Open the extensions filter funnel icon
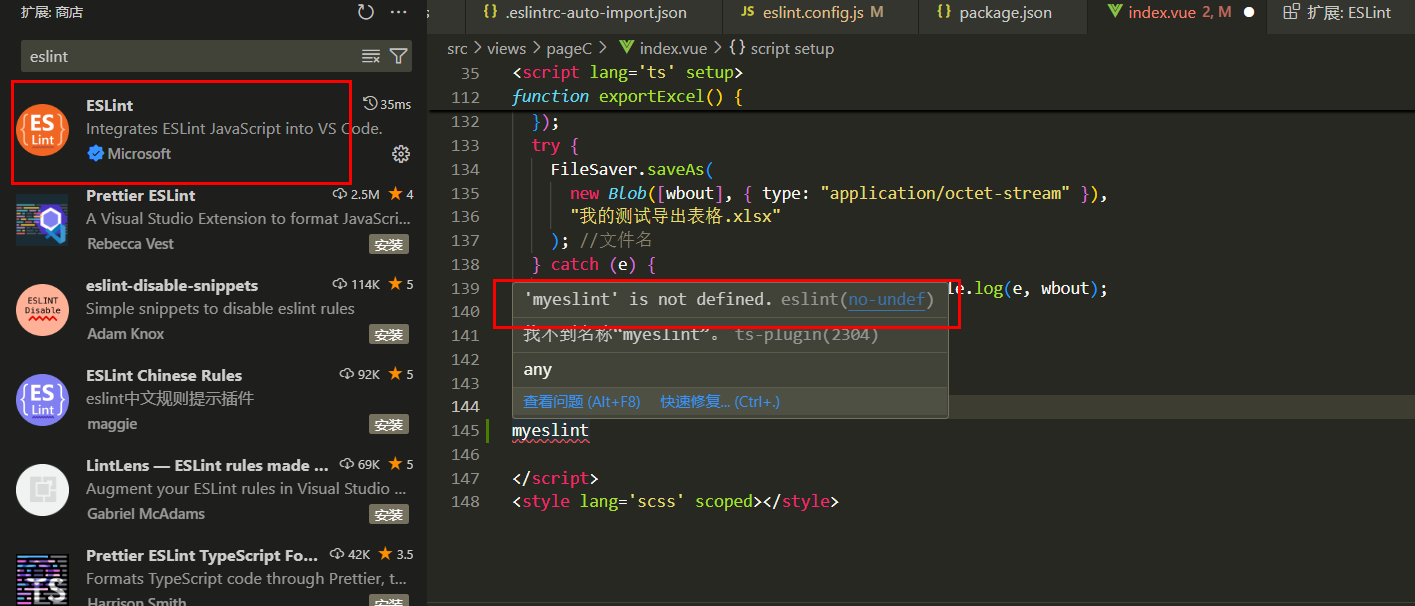The image size is (1415, 606). (x=399, y=56)
